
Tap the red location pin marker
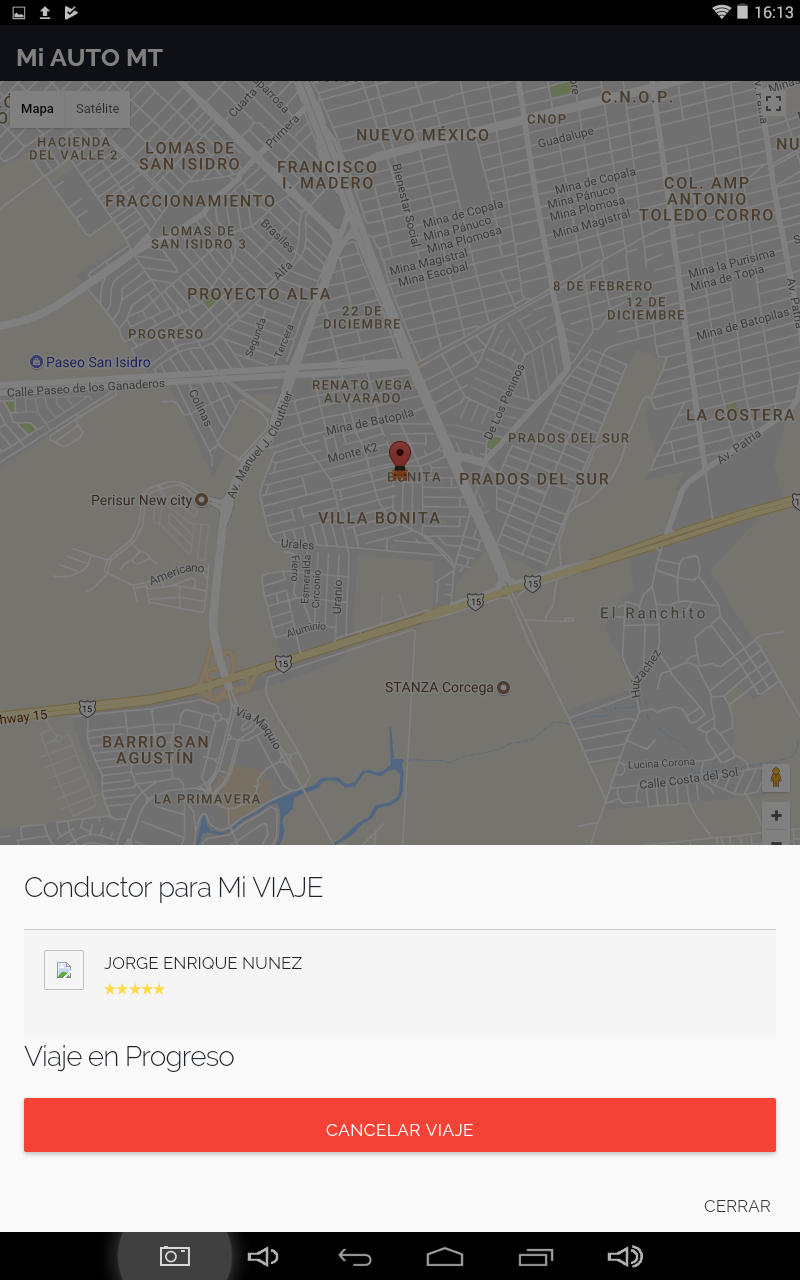400,458
